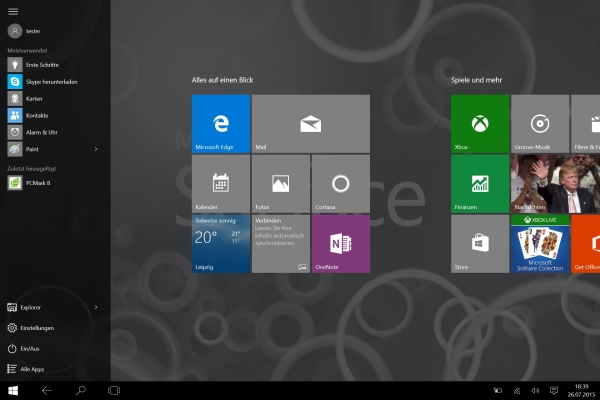Open Kontakte from the most used list
The height and width of the screenshot is (400, 600).
tap(28, 115)
